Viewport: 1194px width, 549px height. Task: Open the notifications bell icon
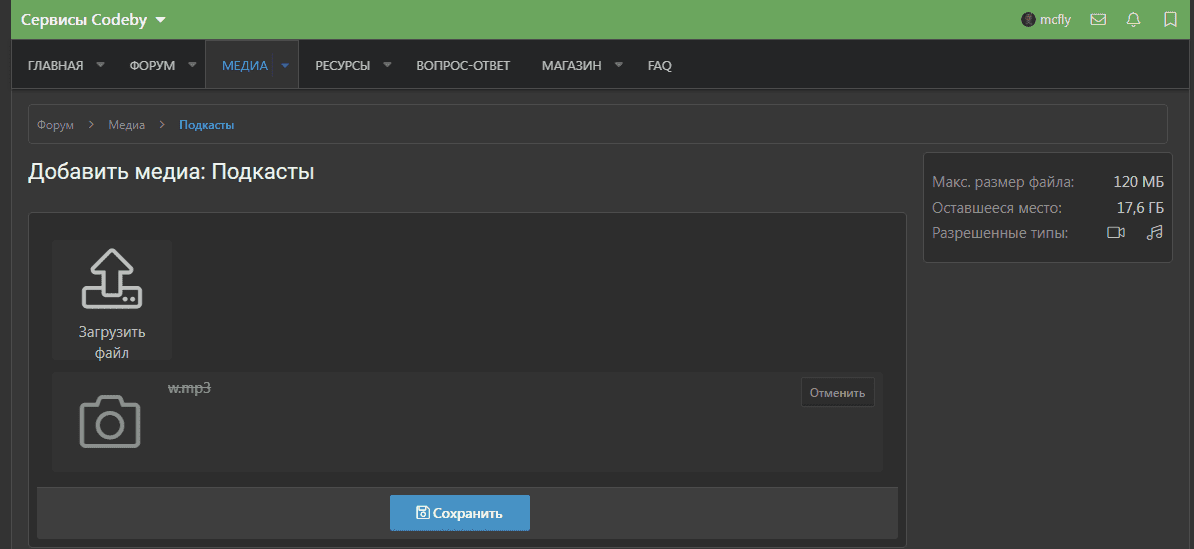[x=1133, y=19]
